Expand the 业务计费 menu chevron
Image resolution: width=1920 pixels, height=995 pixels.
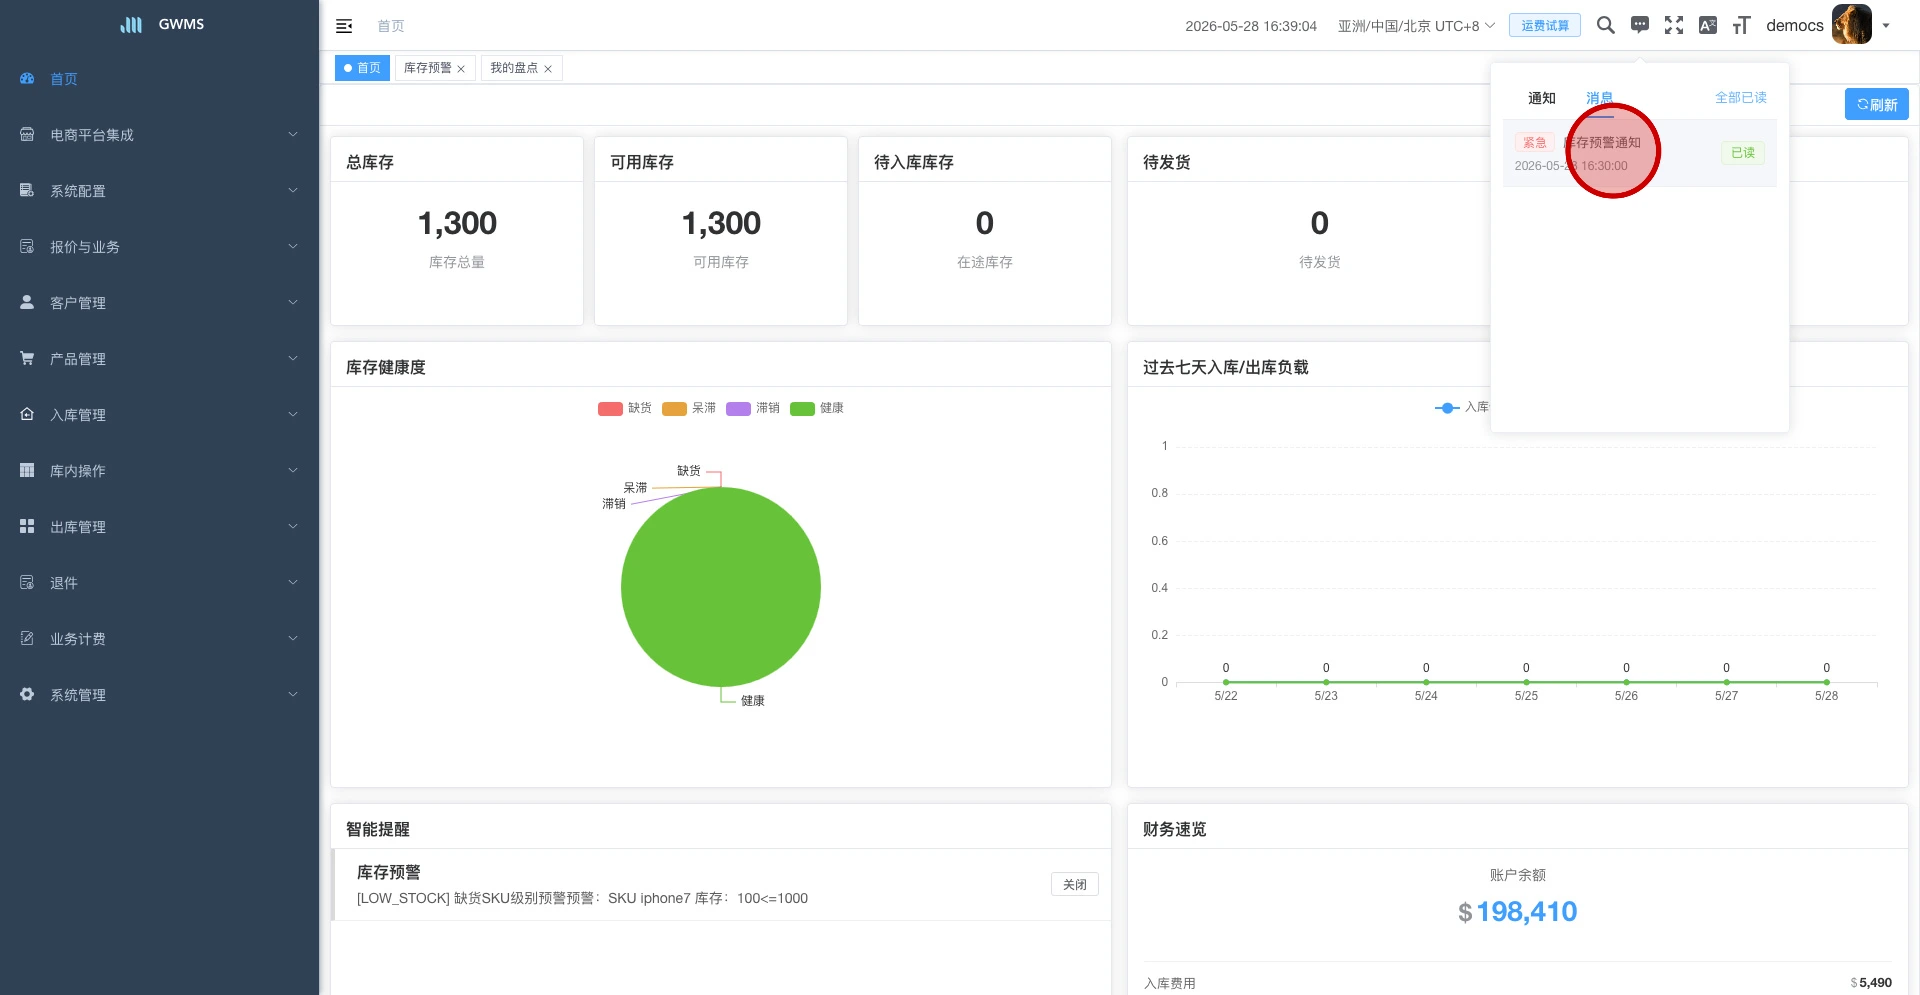point(293,638)
